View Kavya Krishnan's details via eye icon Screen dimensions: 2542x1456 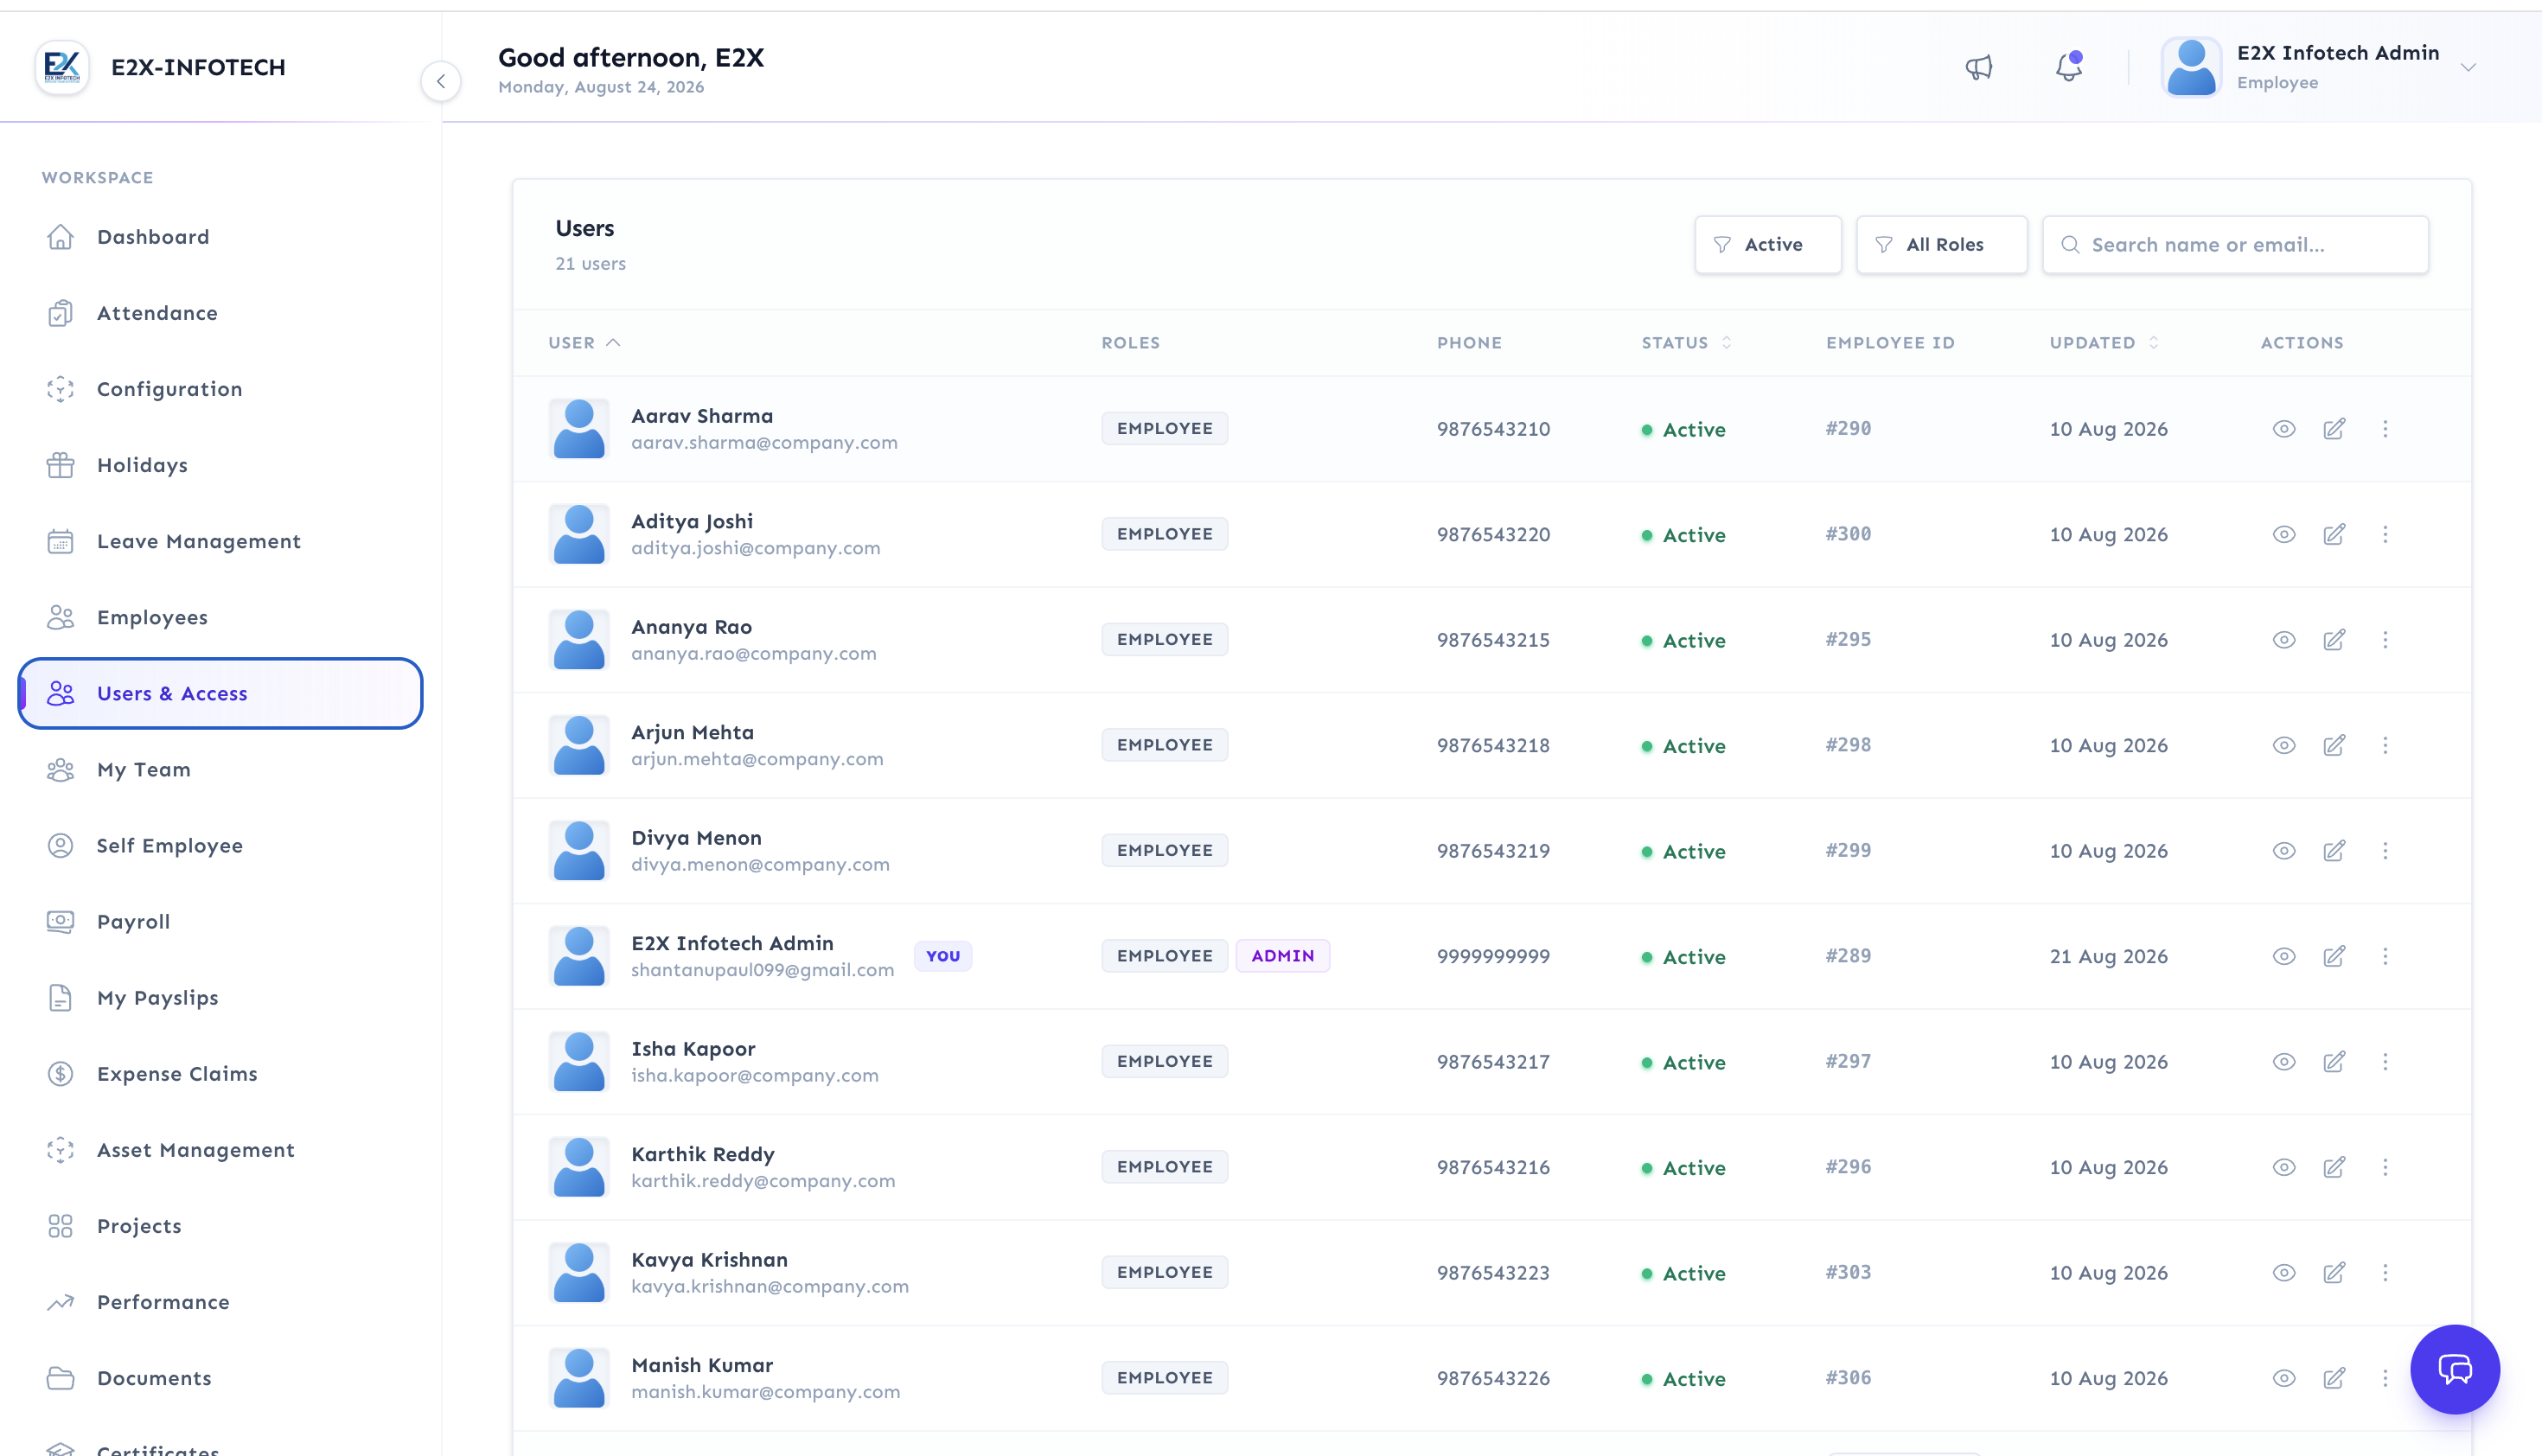pyautogui.click(x=2284, y=1273)
